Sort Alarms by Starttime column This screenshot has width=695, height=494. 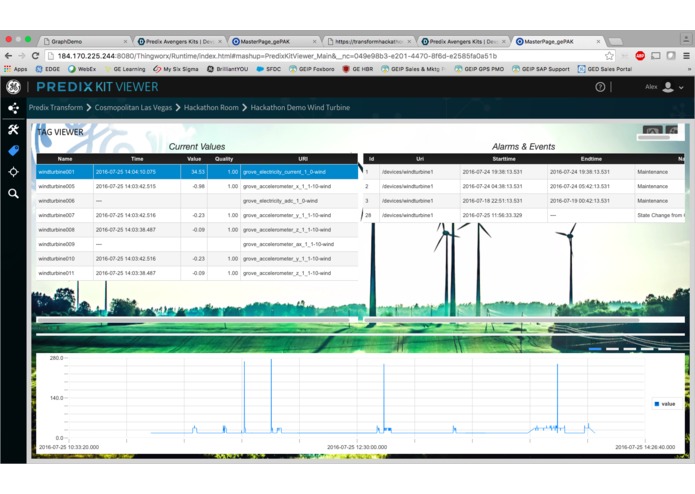pos(504,159)
